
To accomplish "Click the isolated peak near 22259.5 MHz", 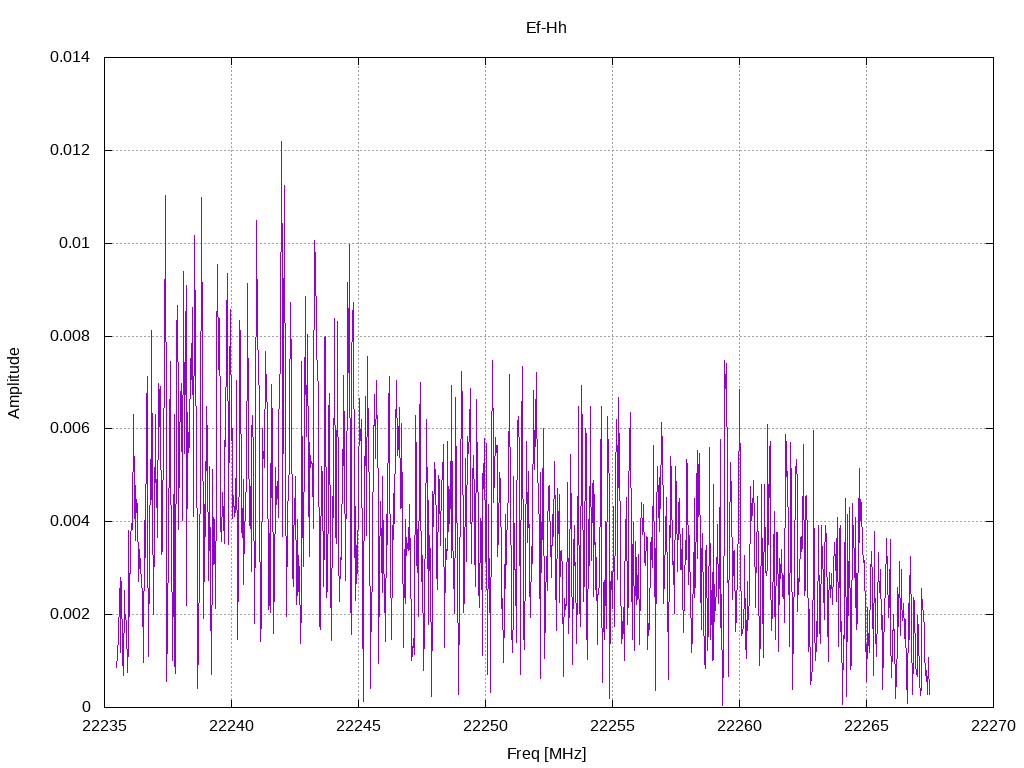I will [725, 362].
